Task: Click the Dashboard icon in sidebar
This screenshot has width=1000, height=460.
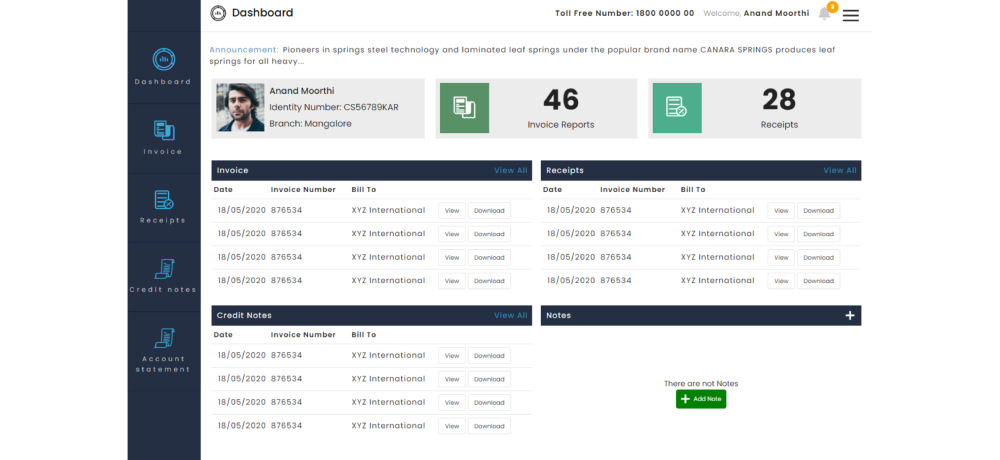Action: [x=164, y=60]
